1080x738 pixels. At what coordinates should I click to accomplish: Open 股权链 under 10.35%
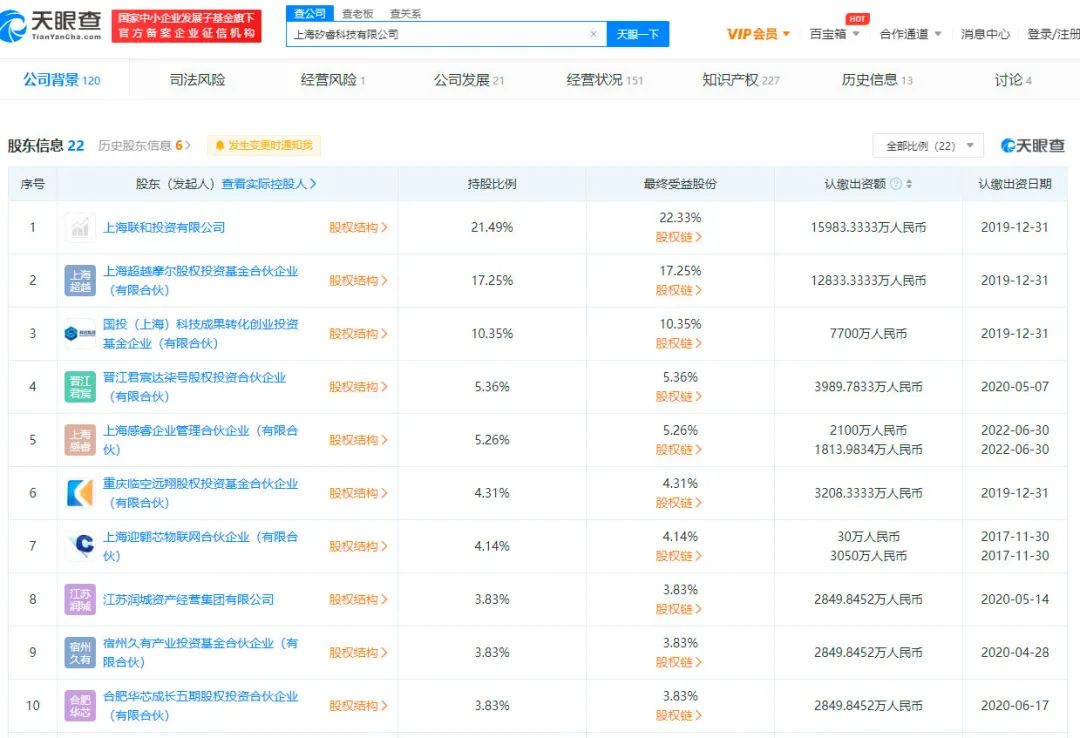click(678, 343)
